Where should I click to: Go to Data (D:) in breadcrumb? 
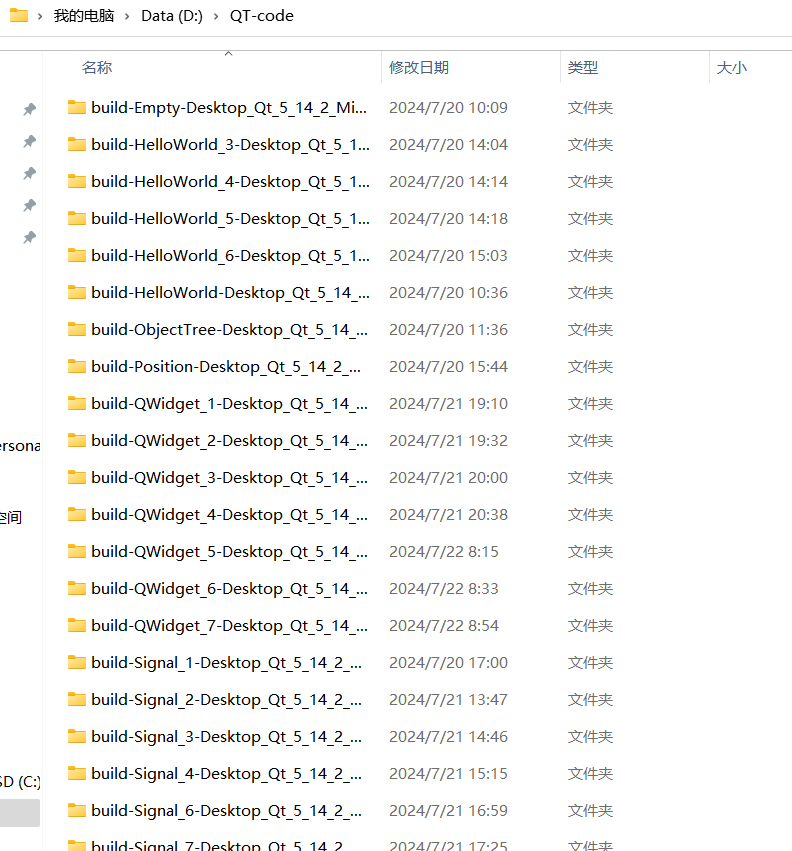click(172, 16)
